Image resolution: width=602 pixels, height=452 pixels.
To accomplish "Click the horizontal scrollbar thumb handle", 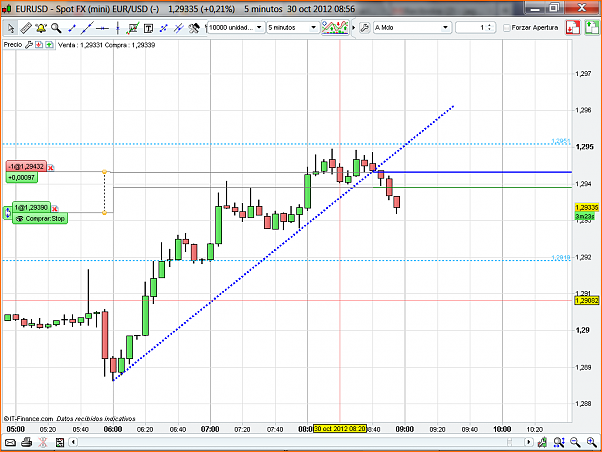I will (x=509, y=442).
